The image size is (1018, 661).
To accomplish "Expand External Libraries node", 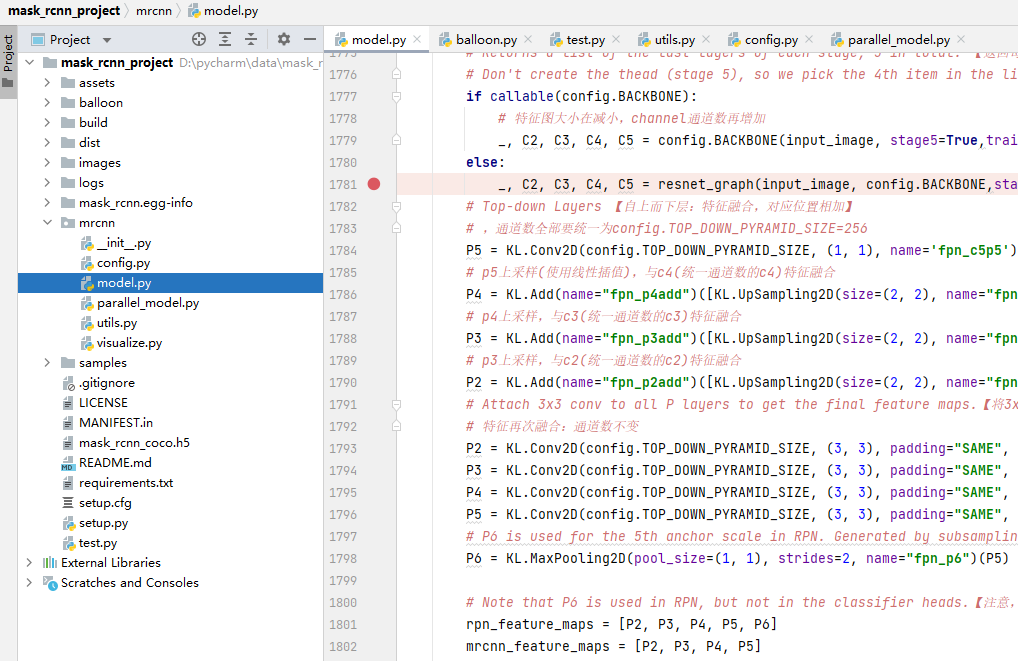I will pos(29,562).
